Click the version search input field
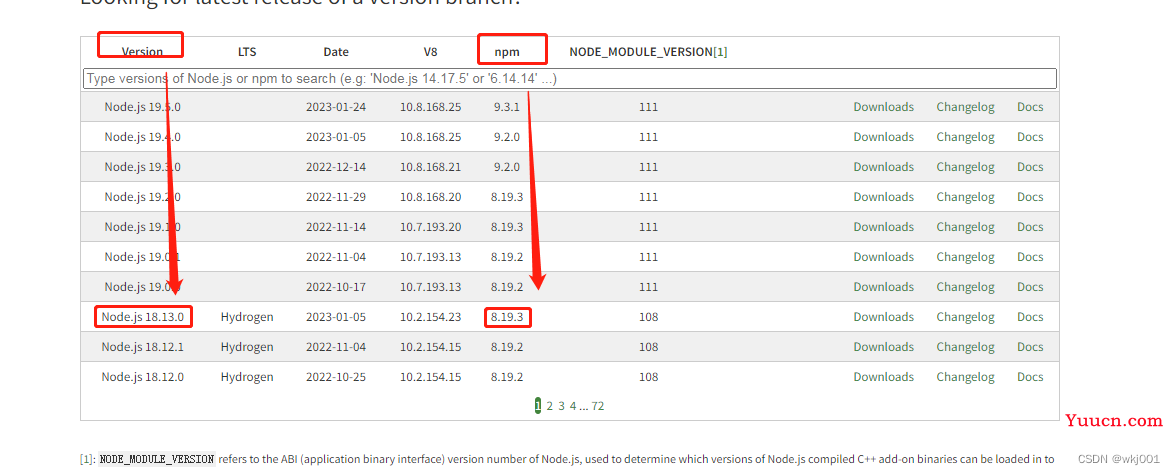Viewport: 1175px width, 475px height. 570,79
